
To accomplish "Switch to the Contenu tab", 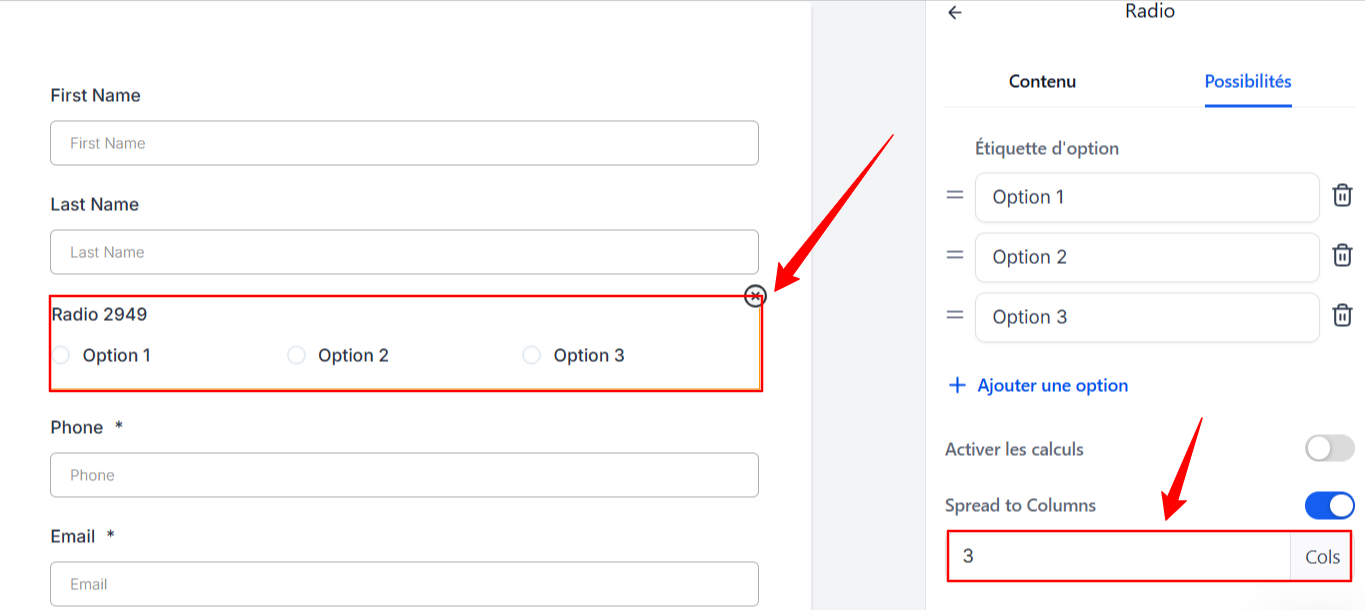I will (1042, 82).
